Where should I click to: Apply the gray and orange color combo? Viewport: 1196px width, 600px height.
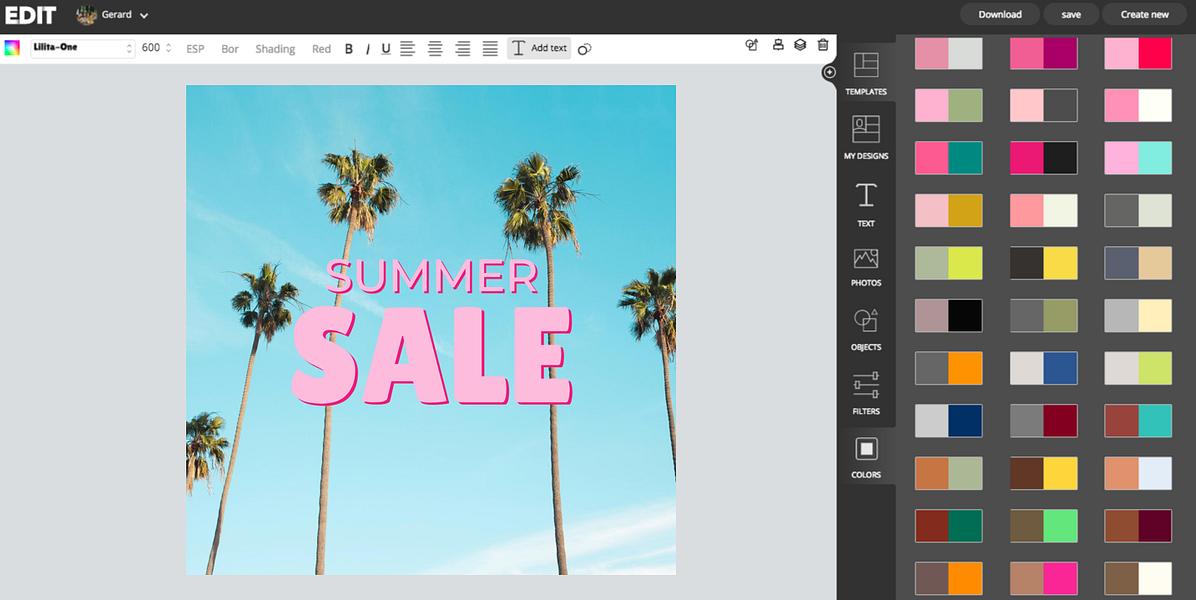click(949, 368)
